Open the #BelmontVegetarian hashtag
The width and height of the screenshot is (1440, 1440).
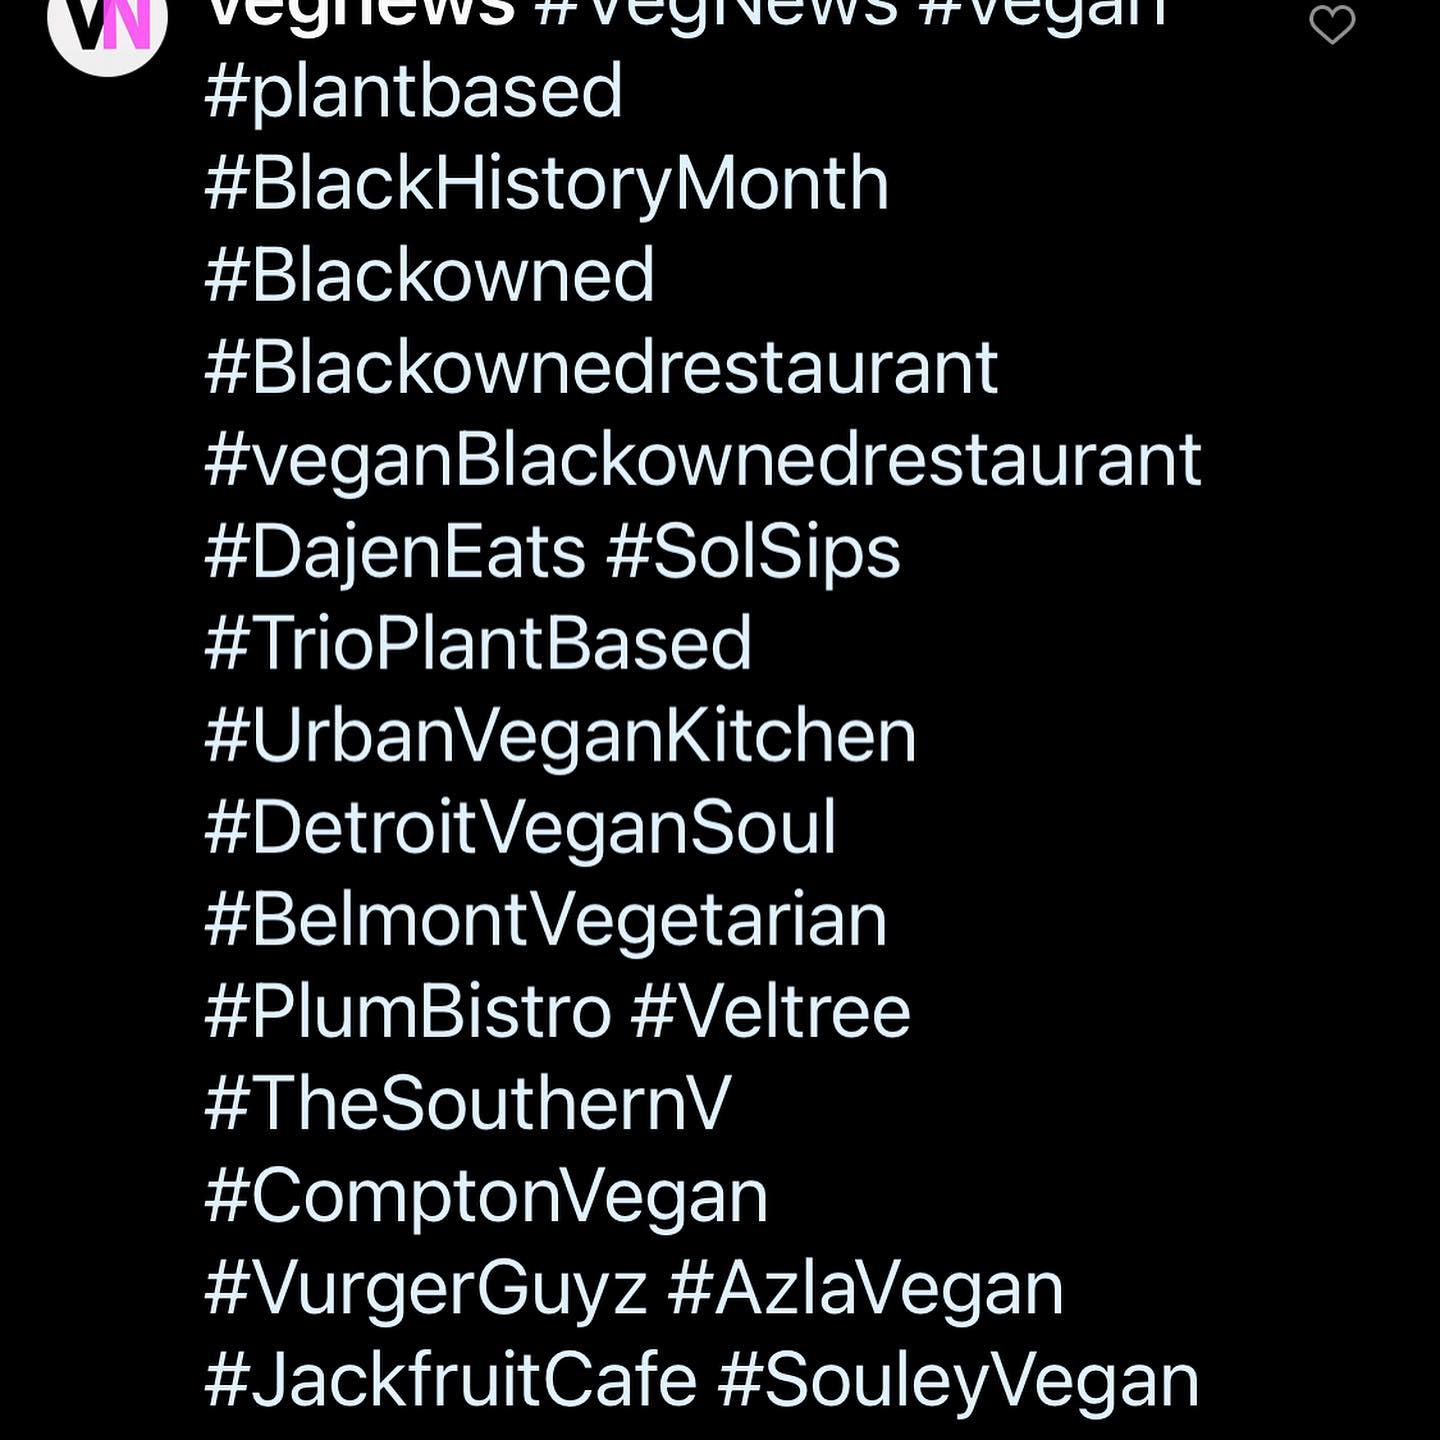coord(545,920)
